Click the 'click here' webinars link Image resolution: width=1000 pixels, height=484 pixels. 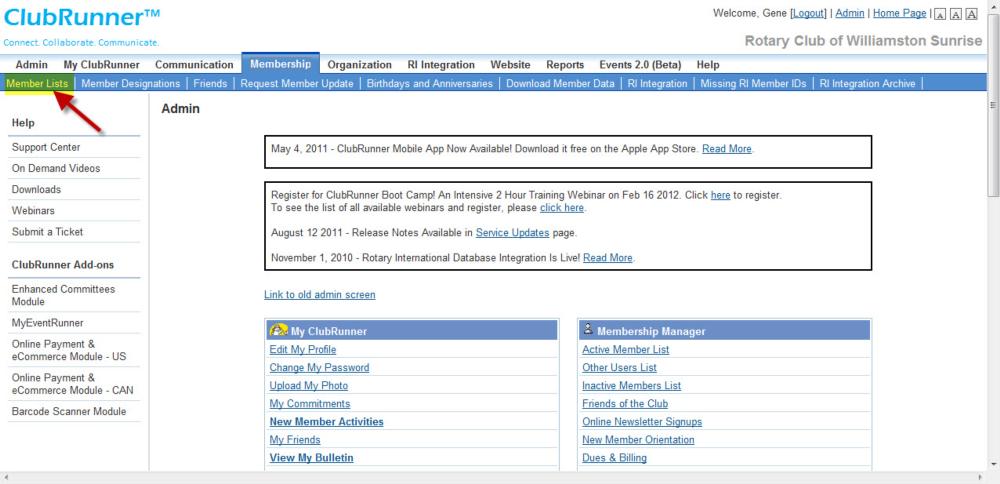coord(562,208)
